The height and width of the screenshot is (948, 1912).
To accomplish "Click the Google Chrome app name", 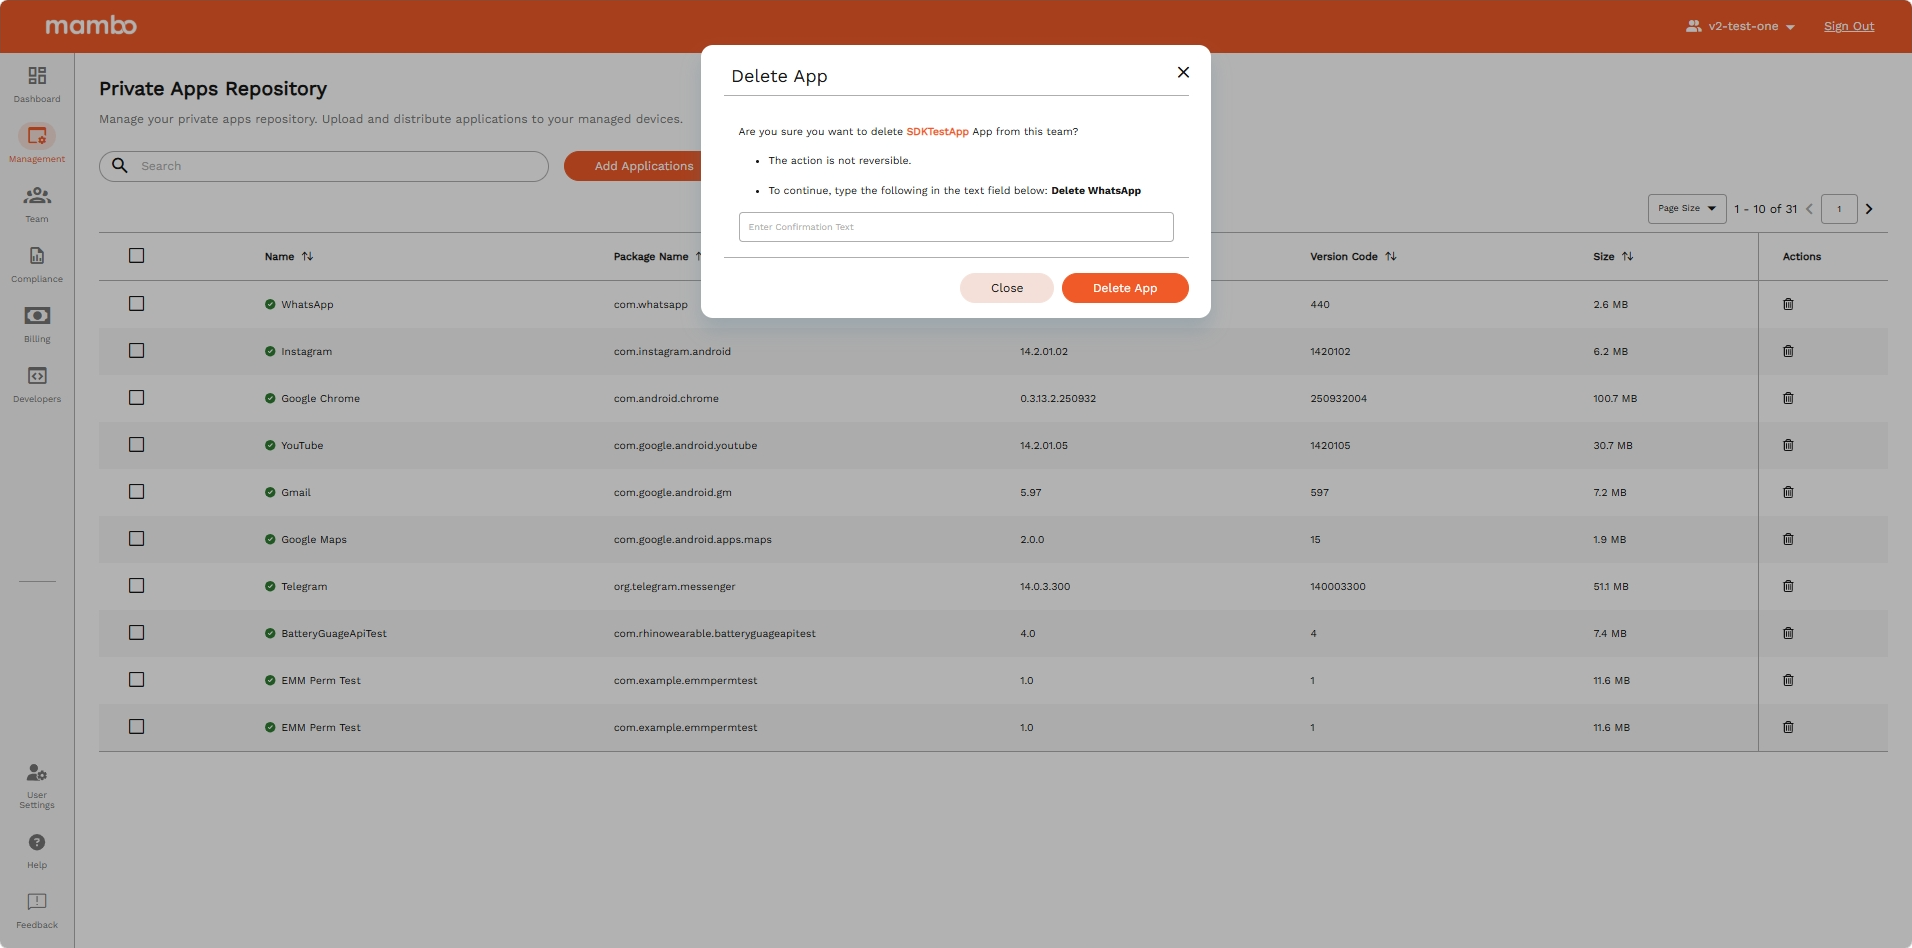I will click(x=320, y=399).
